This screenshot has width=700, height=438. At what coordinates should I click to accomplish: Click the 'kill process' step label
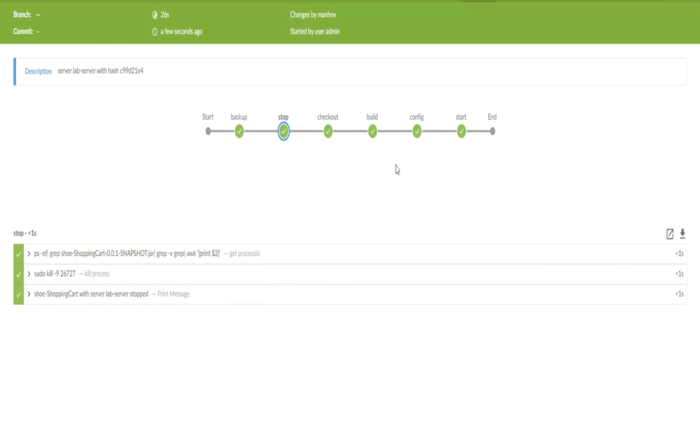(x=97, y=274)
